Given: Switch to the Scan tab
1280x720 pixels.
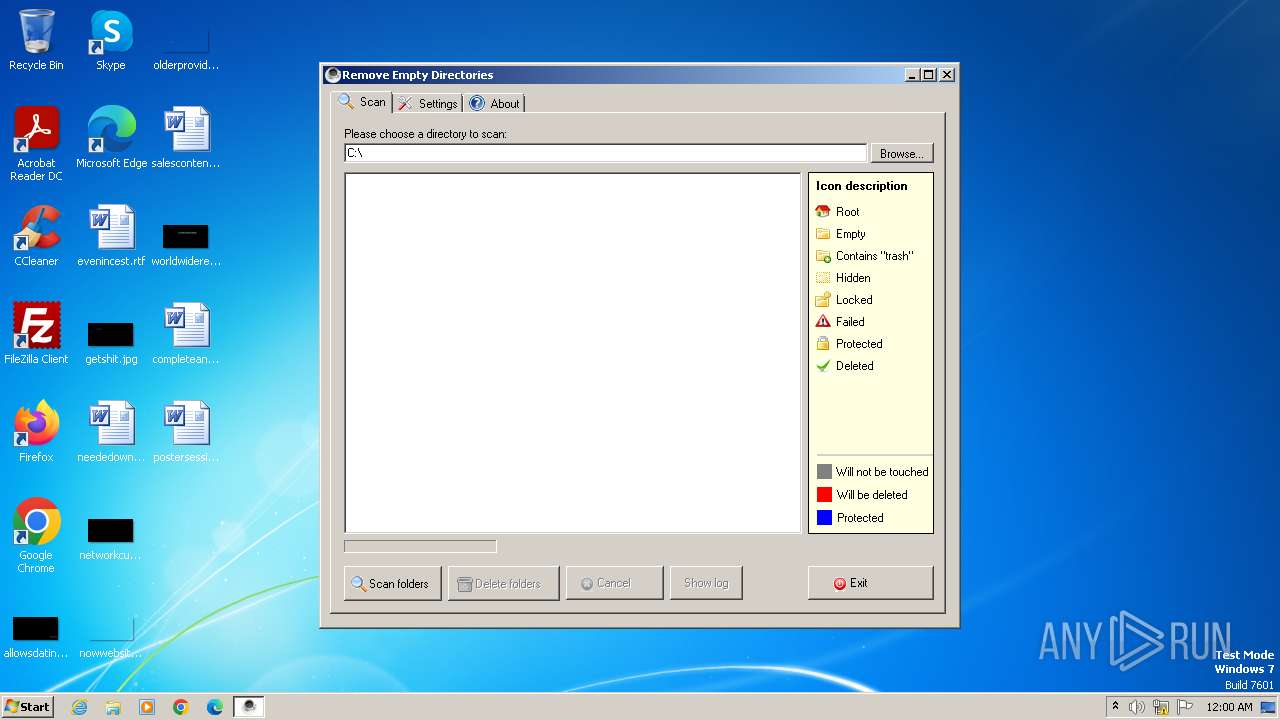Looking at the screenshot, I should (362, 102).
